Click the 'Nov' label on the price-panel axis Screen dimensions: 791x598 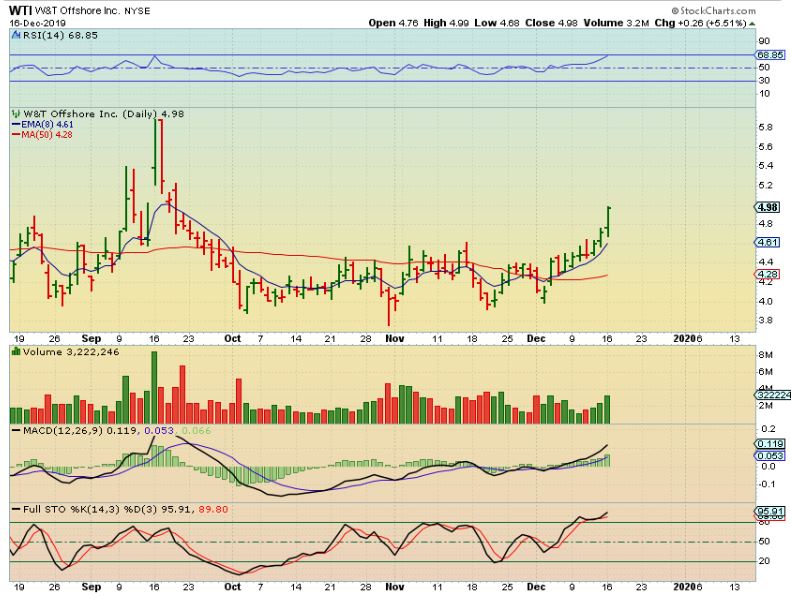tap(394, 339)
